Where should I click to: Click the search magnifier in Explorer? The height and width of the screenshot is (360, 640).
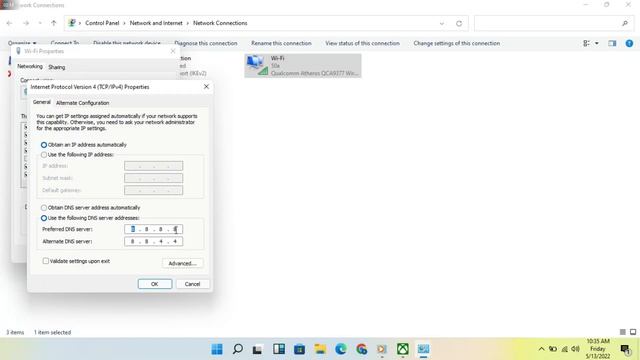pos(625,23)
